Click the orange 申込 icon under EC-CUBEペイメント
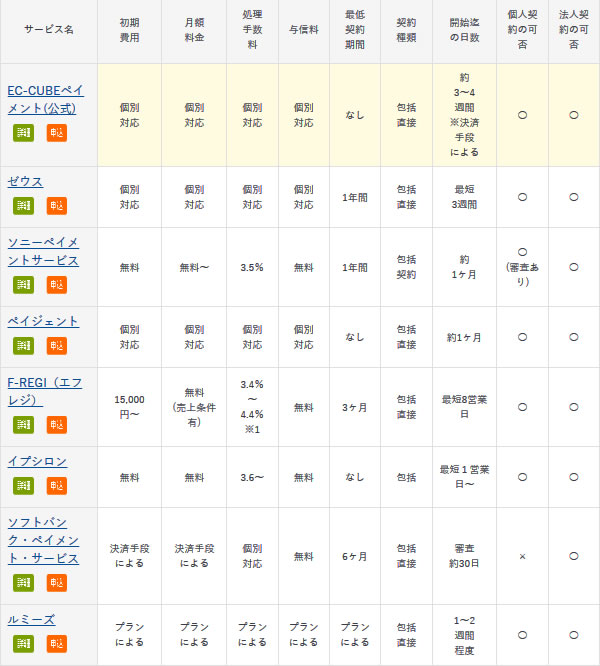600x666 pixels. tap(57, 133)
